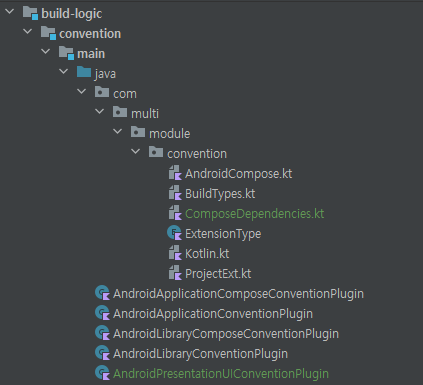Select the java folder label

105,74
